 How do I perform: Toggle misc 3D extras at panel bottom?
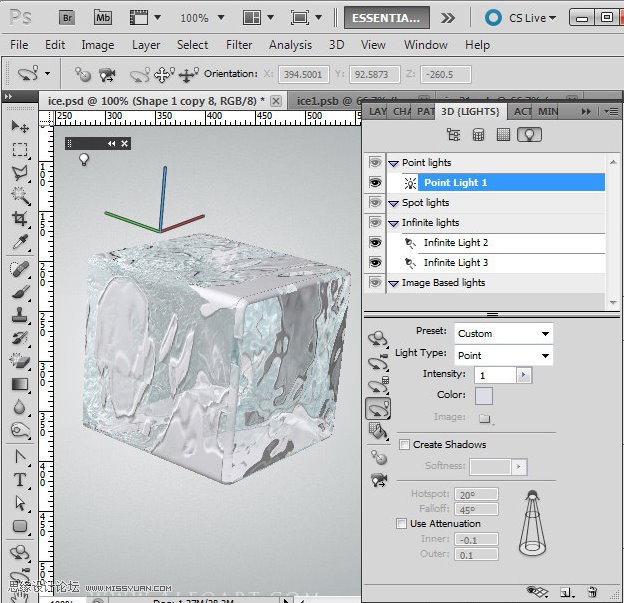(x=537, y=591)
